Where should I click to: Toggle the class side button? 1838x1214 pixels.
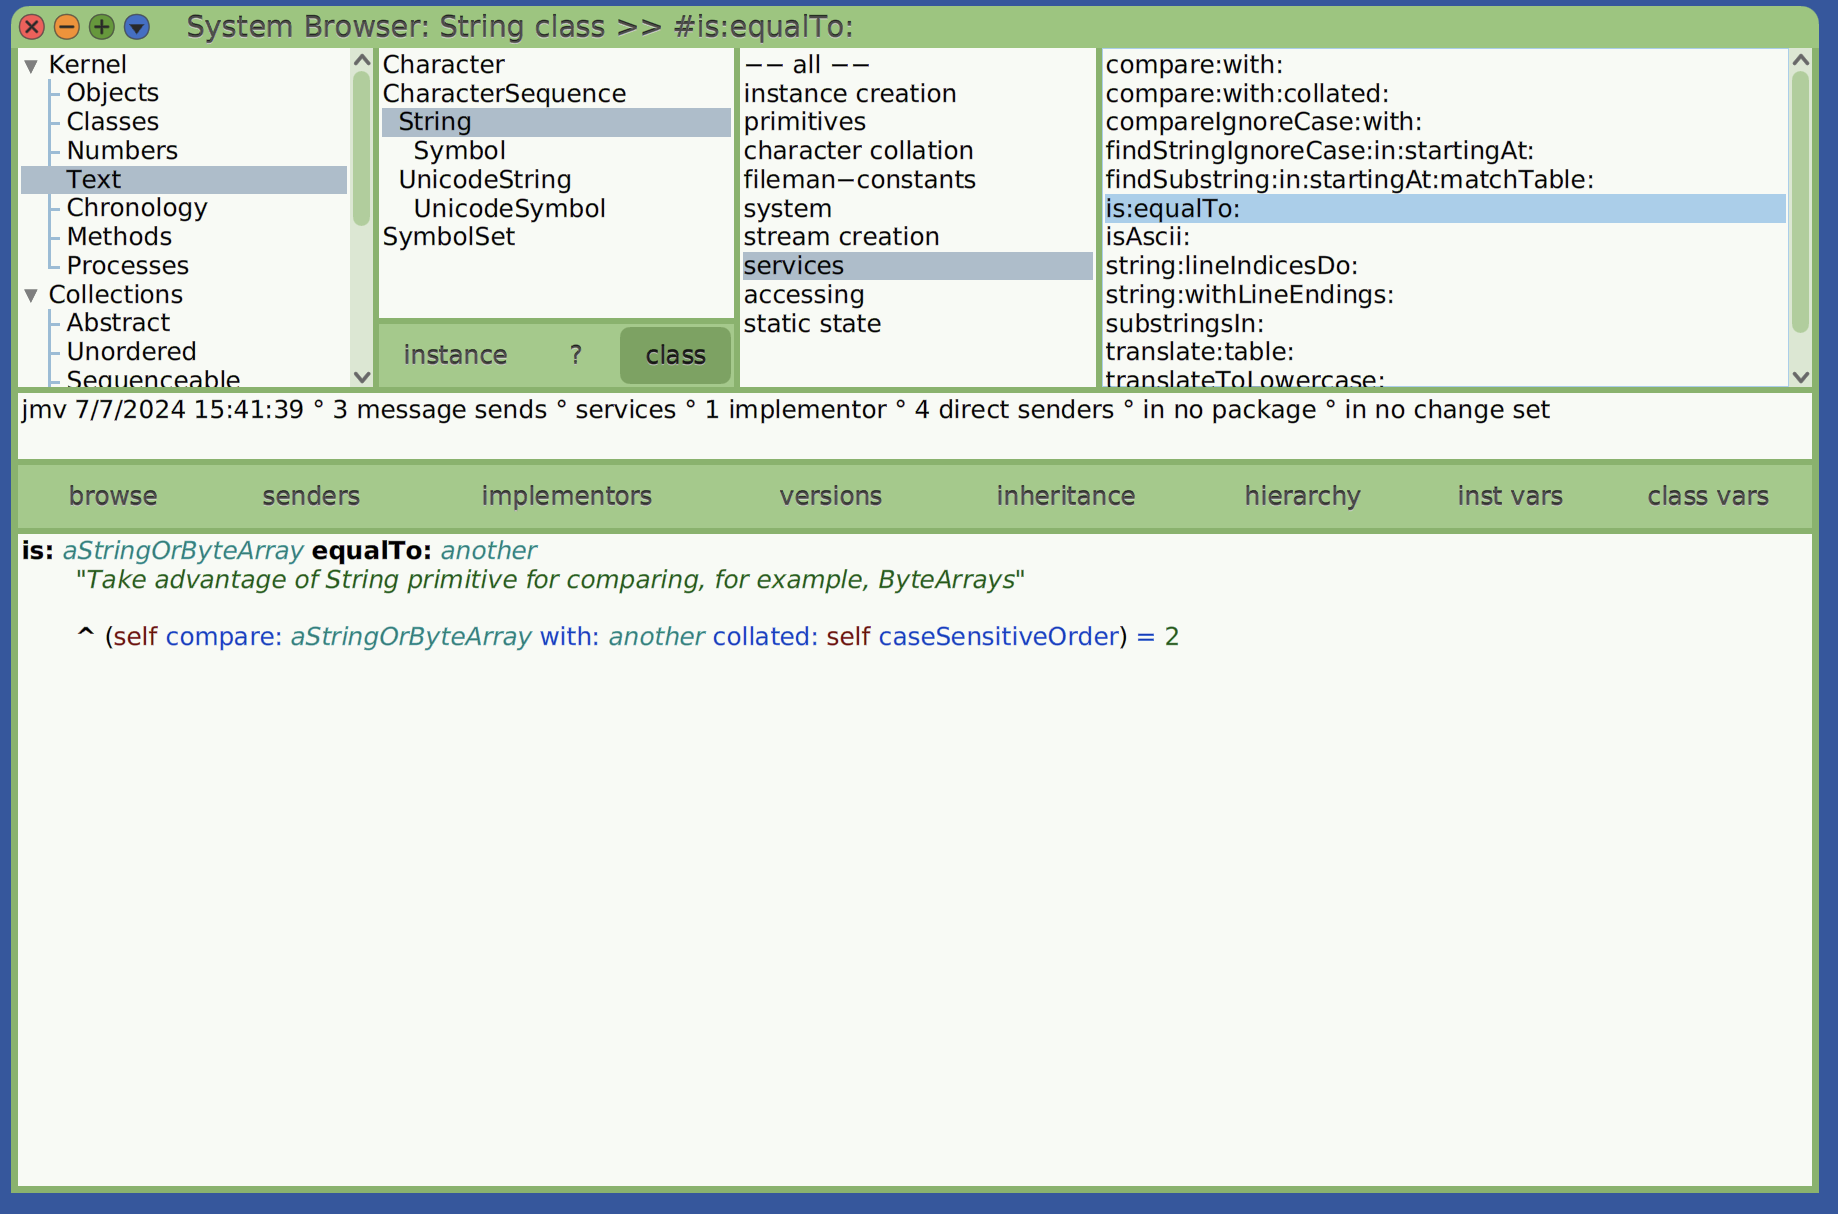point(675,355)
